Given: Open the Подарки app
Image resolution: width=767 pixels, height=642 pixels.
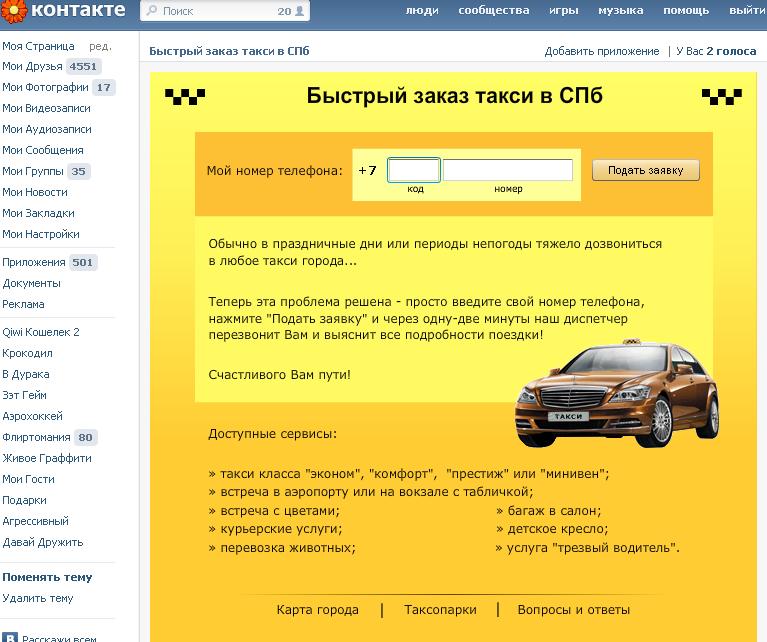Looking at the screenshot, I should pyautogui.click(x=24, y=500).
